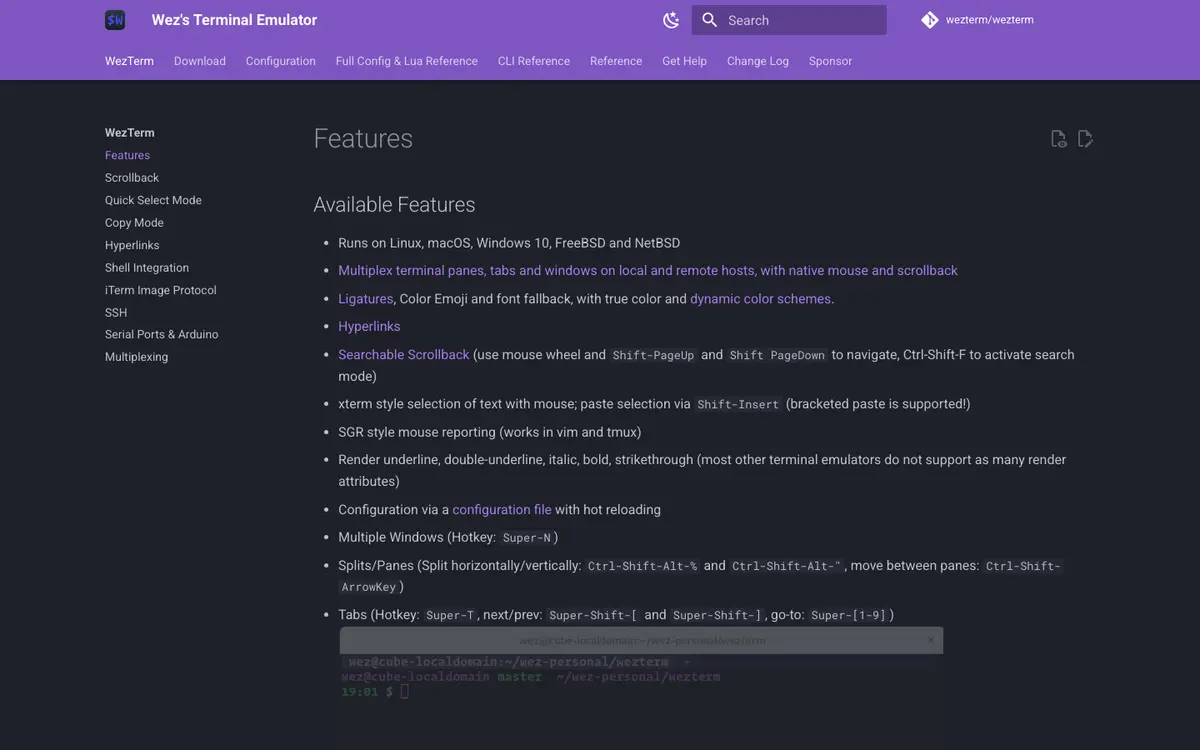Click the SGR style mouse reporting line

pyautogui.click(x=490, y=432)
